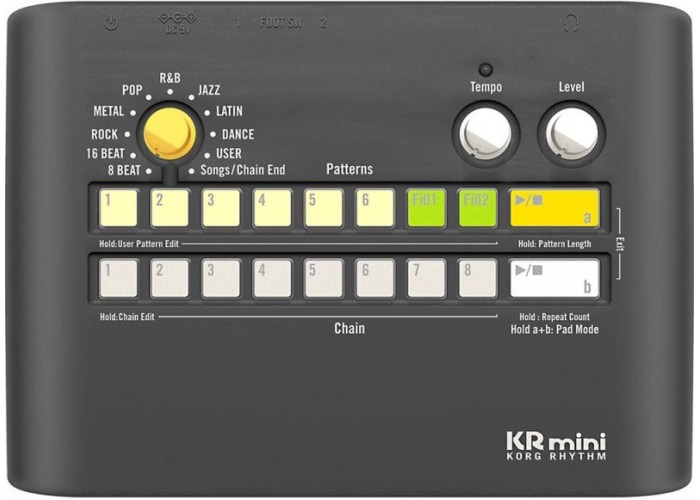Click the 'Chain' row heading
This screenshot has width=700, height=500.
point(350,329)
